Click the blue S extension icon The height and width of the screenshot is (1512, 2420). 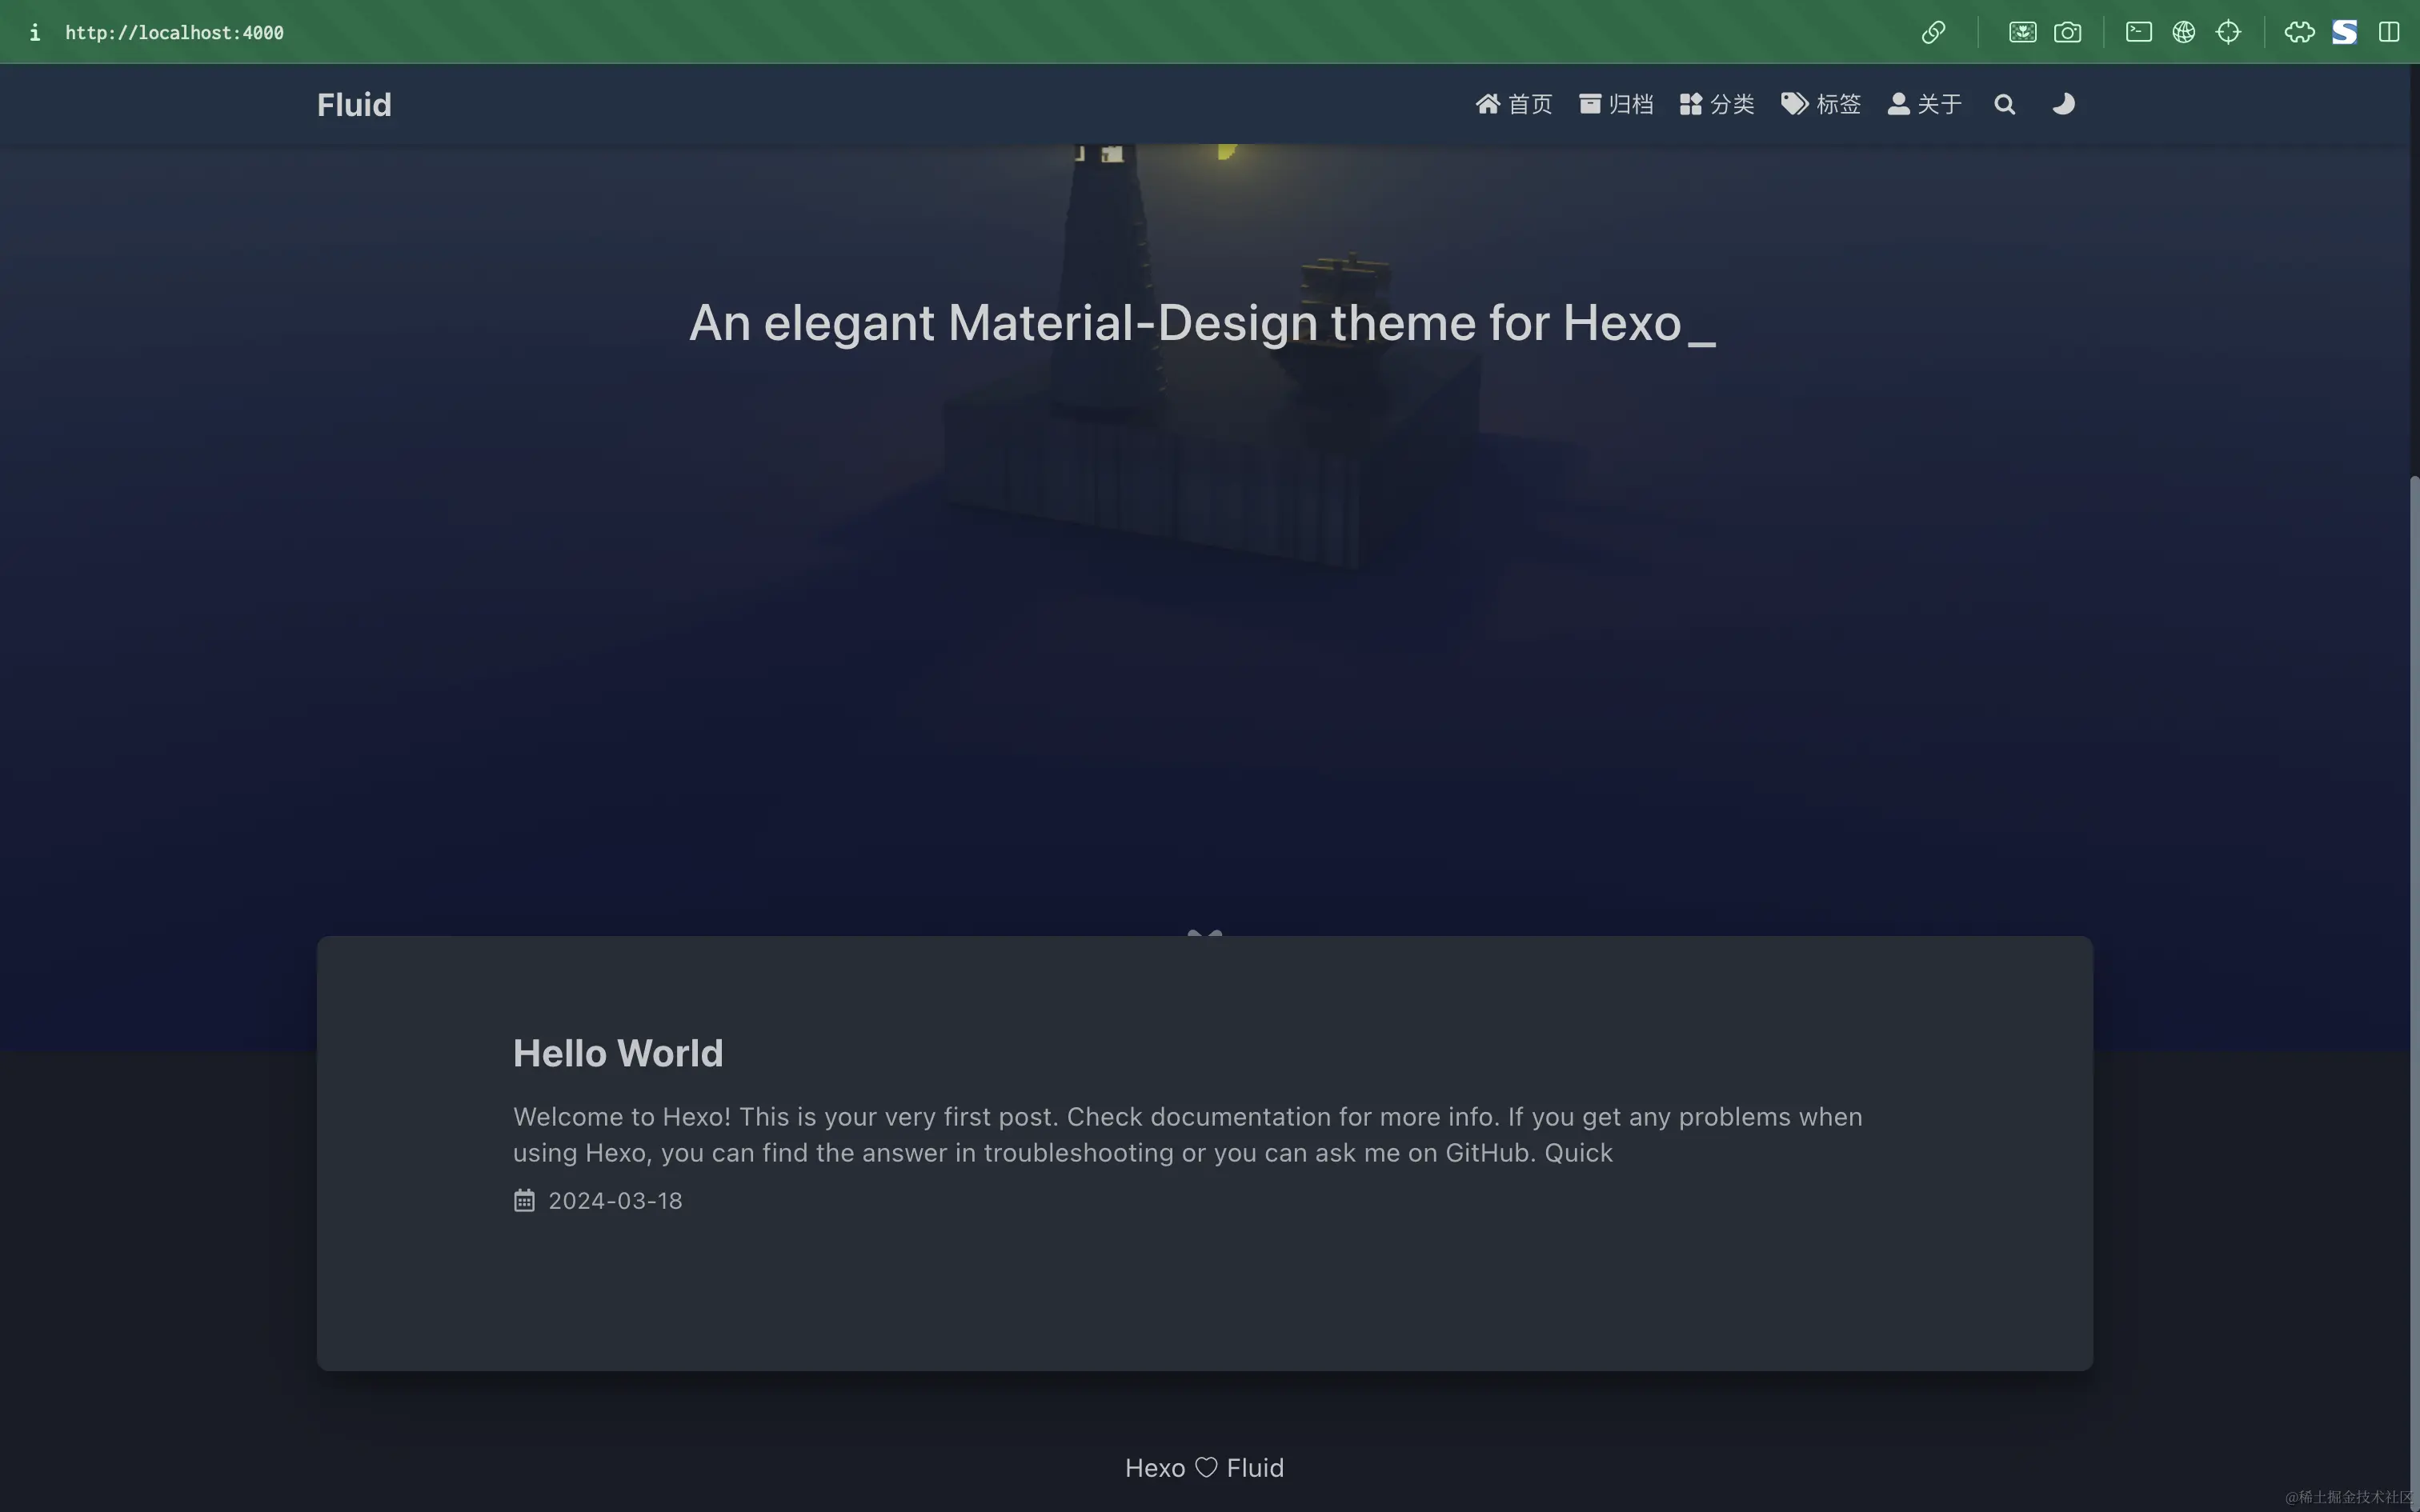point(2344,32)
